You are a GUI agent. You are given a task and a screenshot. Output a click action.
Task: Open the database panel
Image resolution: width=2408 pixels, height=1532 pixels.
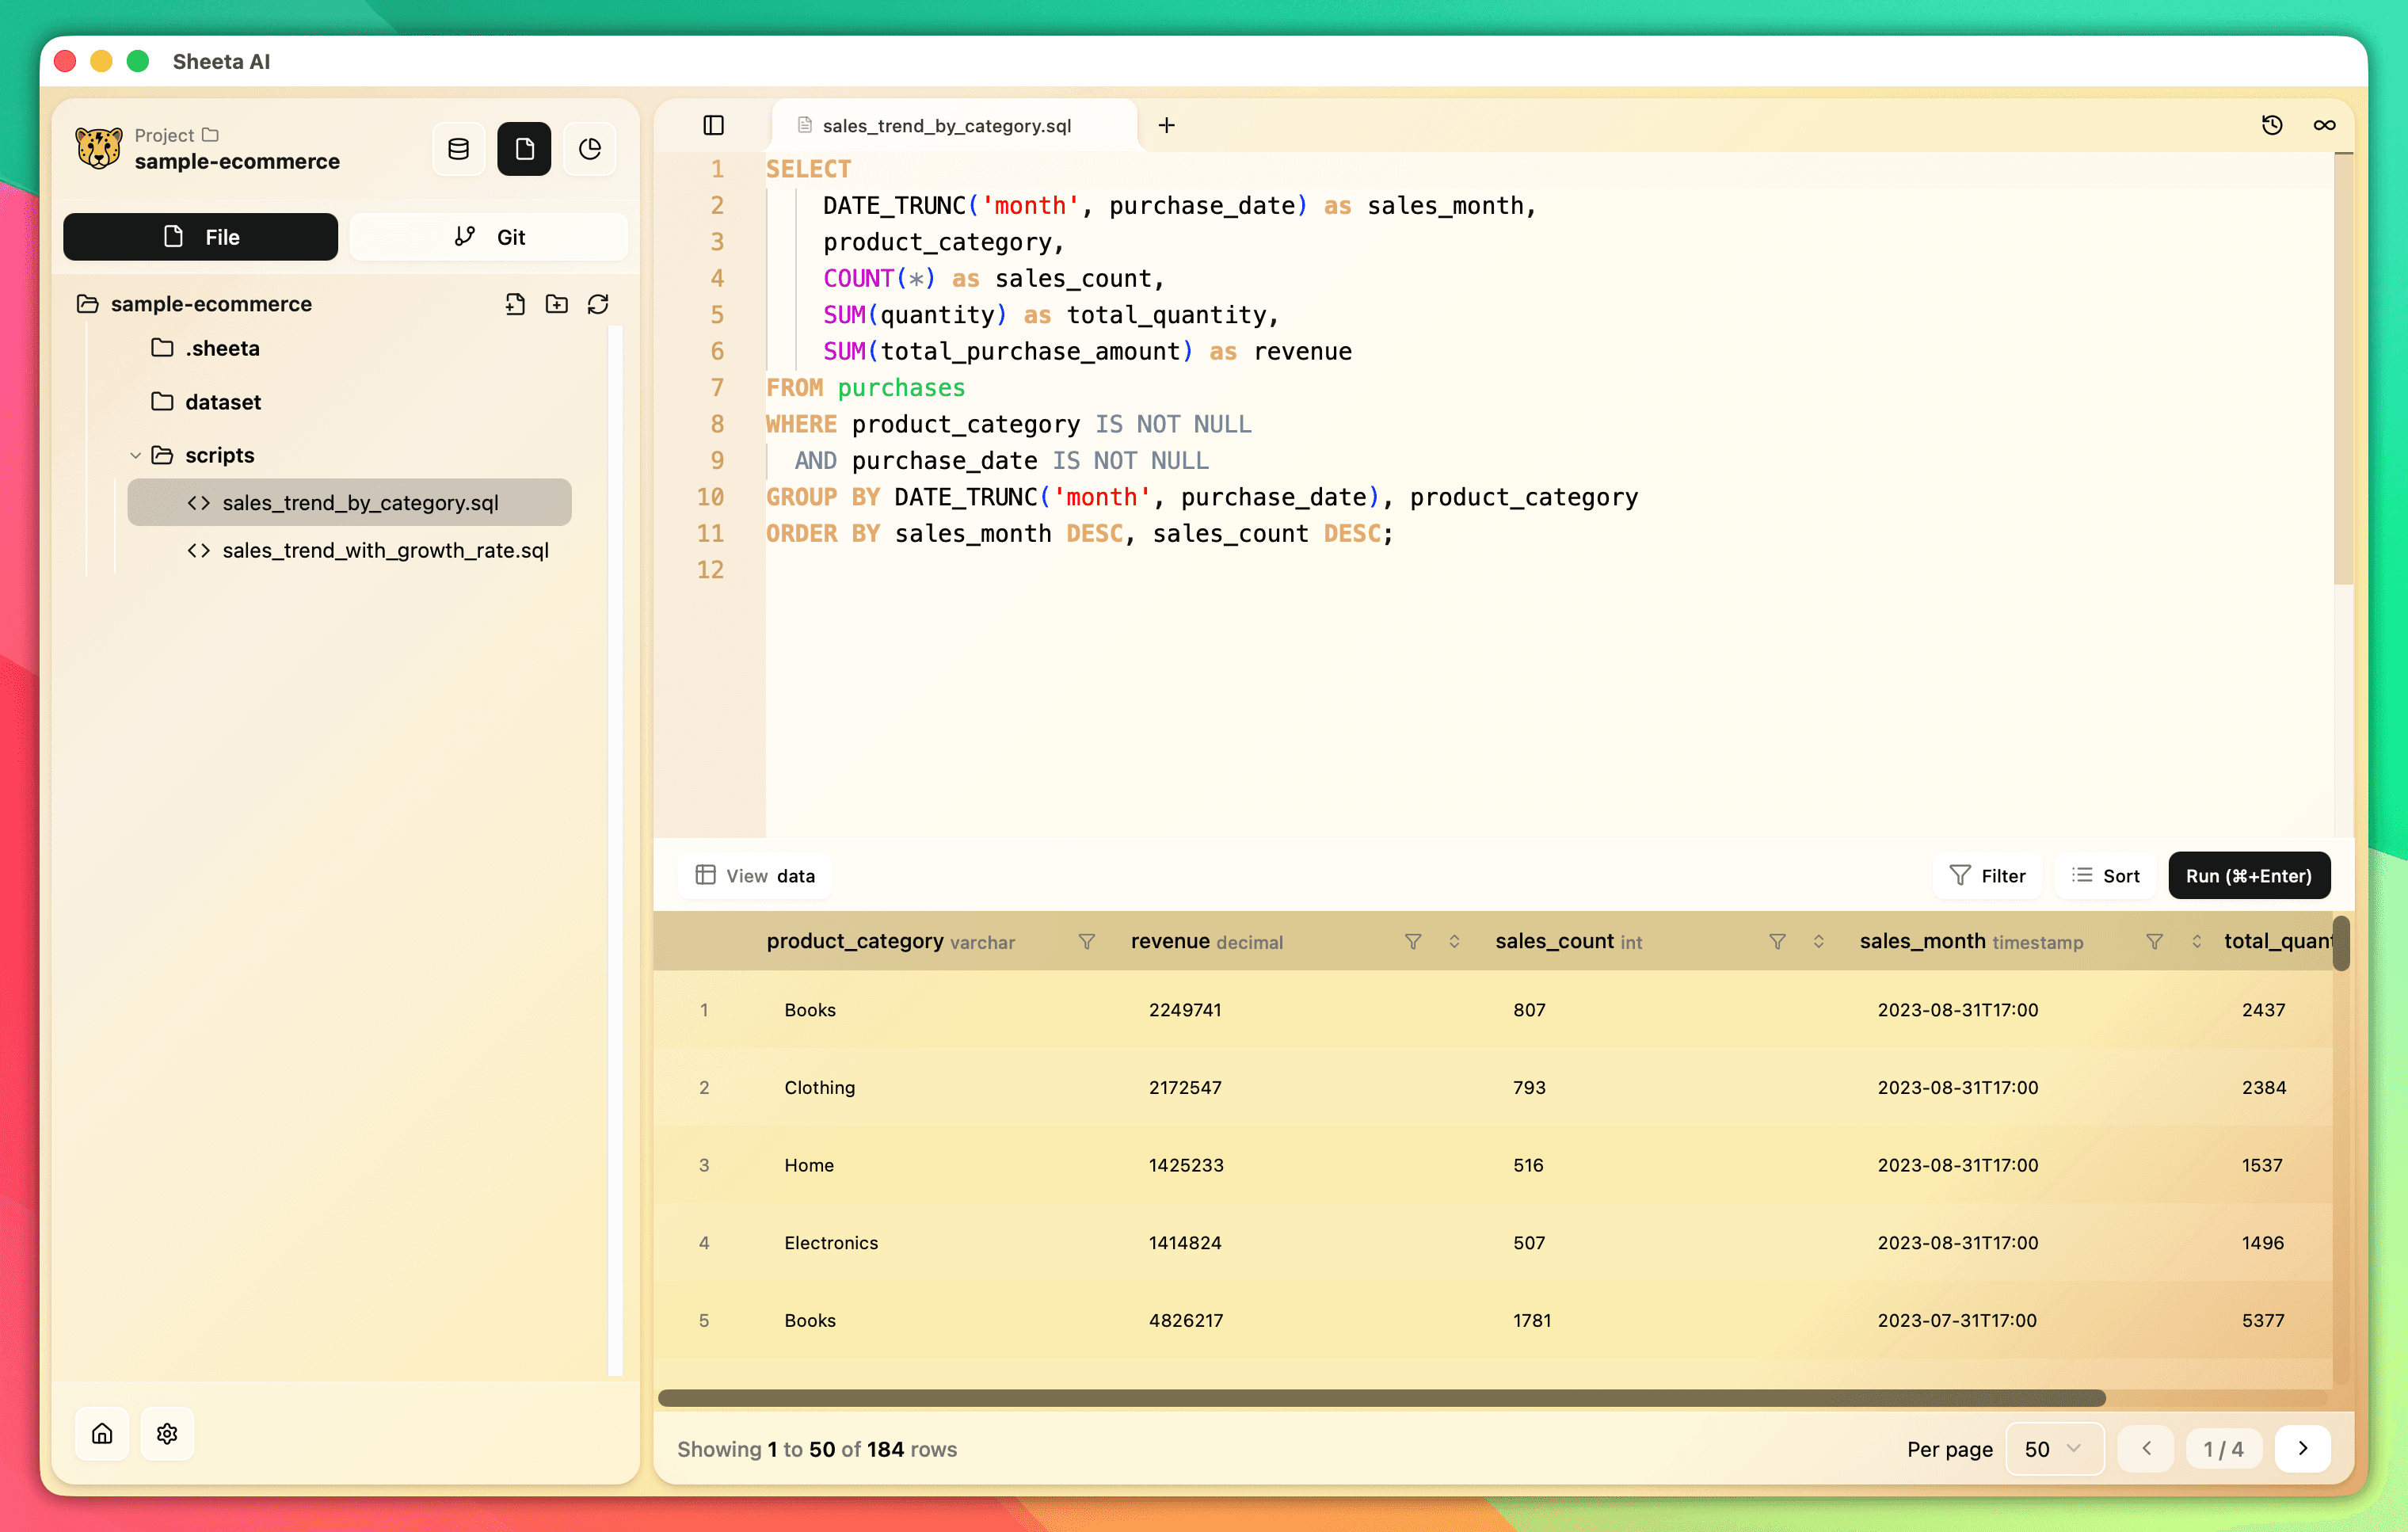point(458,148)
